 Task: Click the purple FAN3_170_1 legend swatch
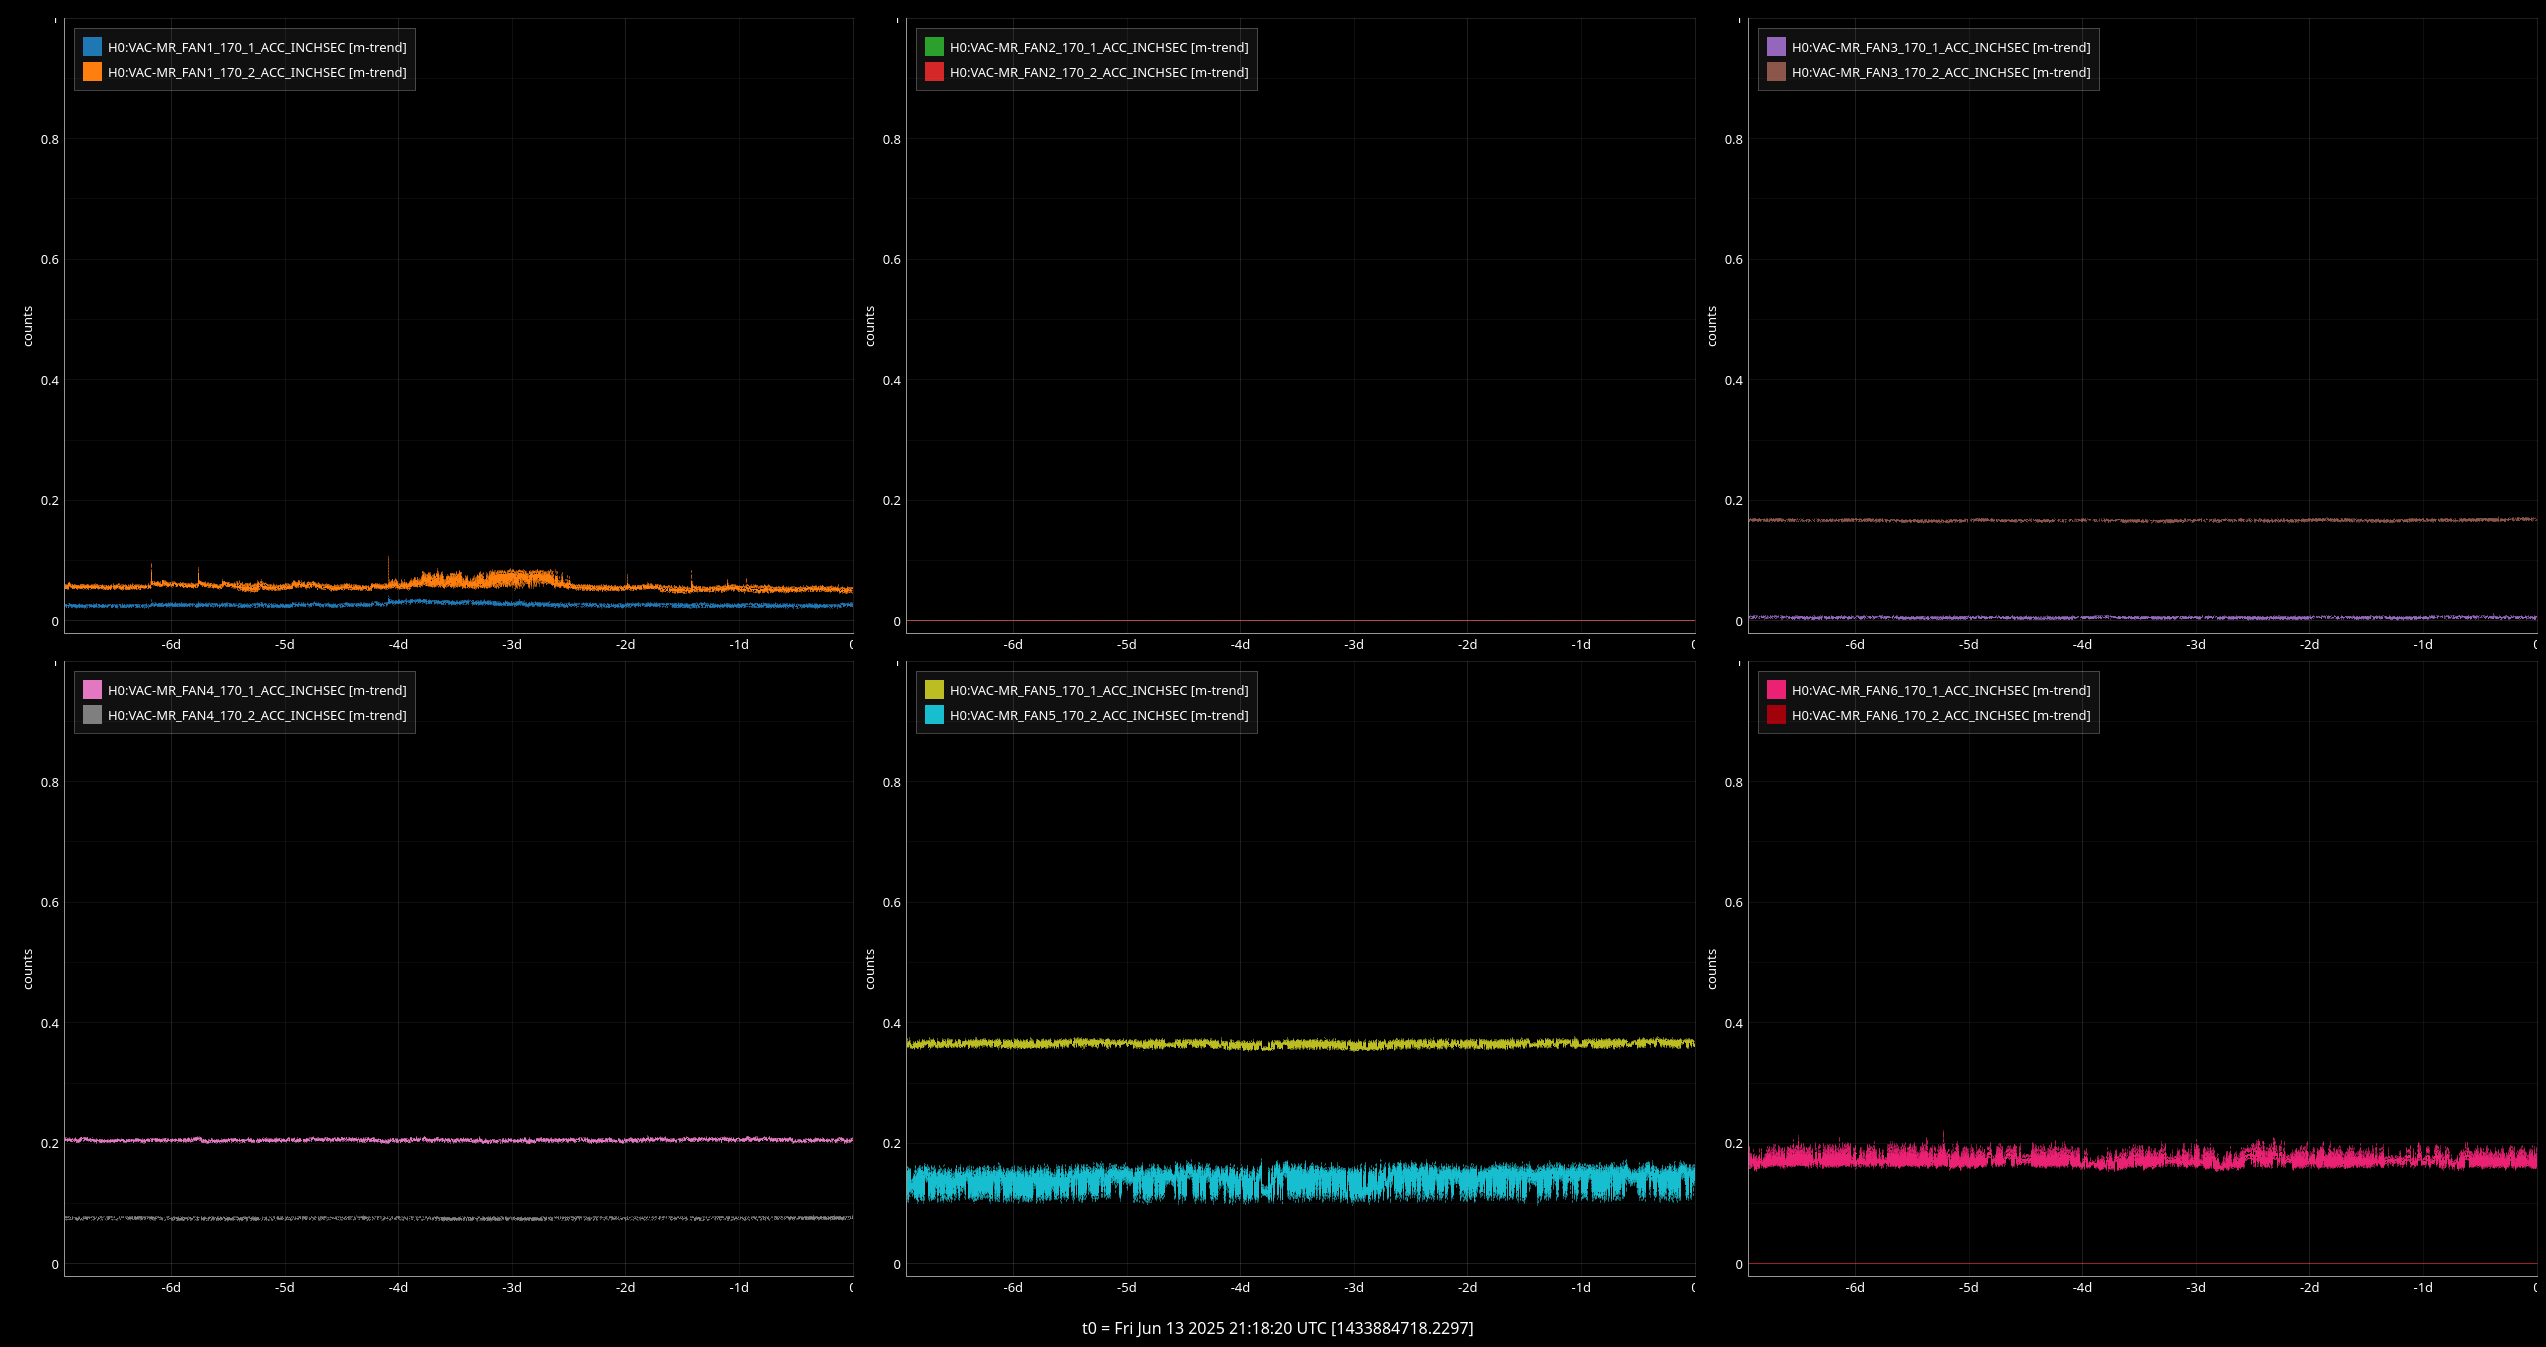click(1776, 47)
